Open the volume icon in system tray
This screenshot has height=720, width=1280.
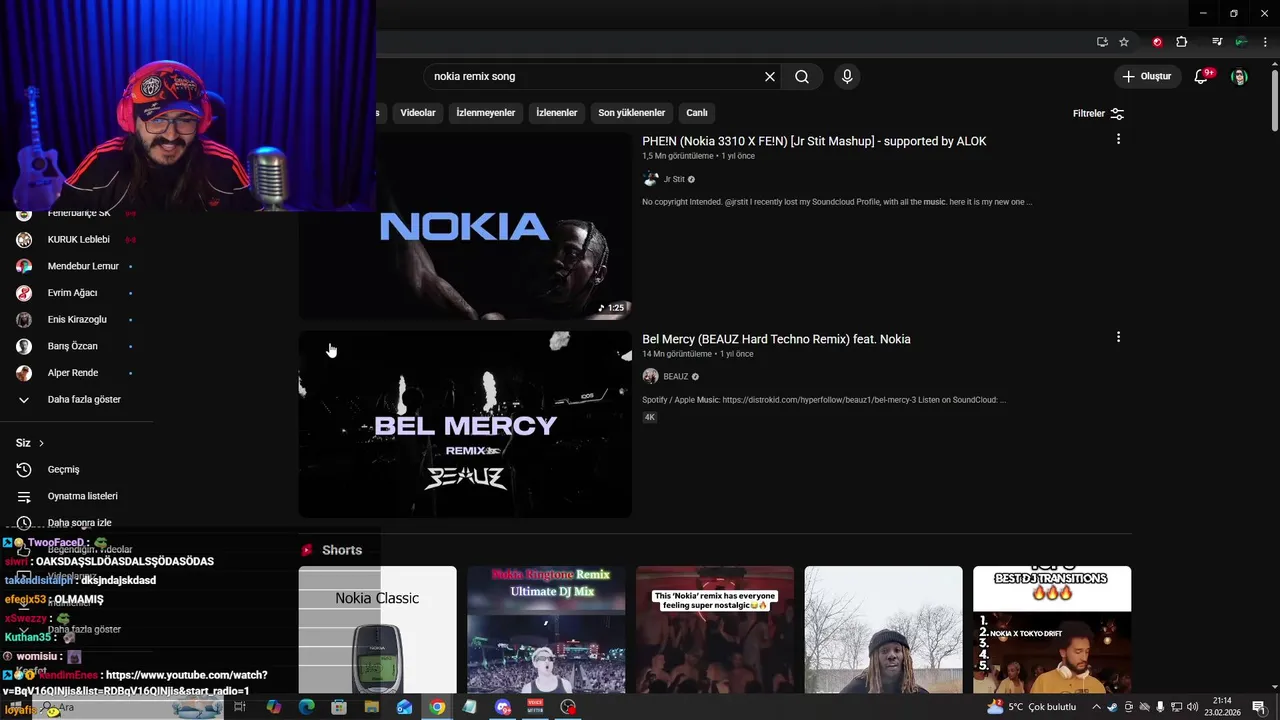tap(1192, 707)
